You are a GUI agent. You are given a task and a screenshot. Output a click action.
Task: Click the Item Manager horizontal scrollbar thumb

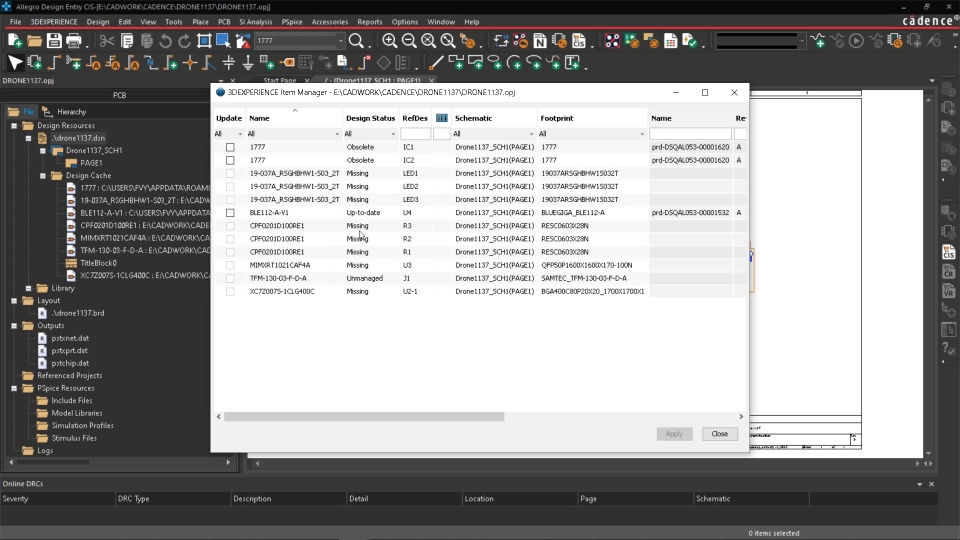click(364, 417)
